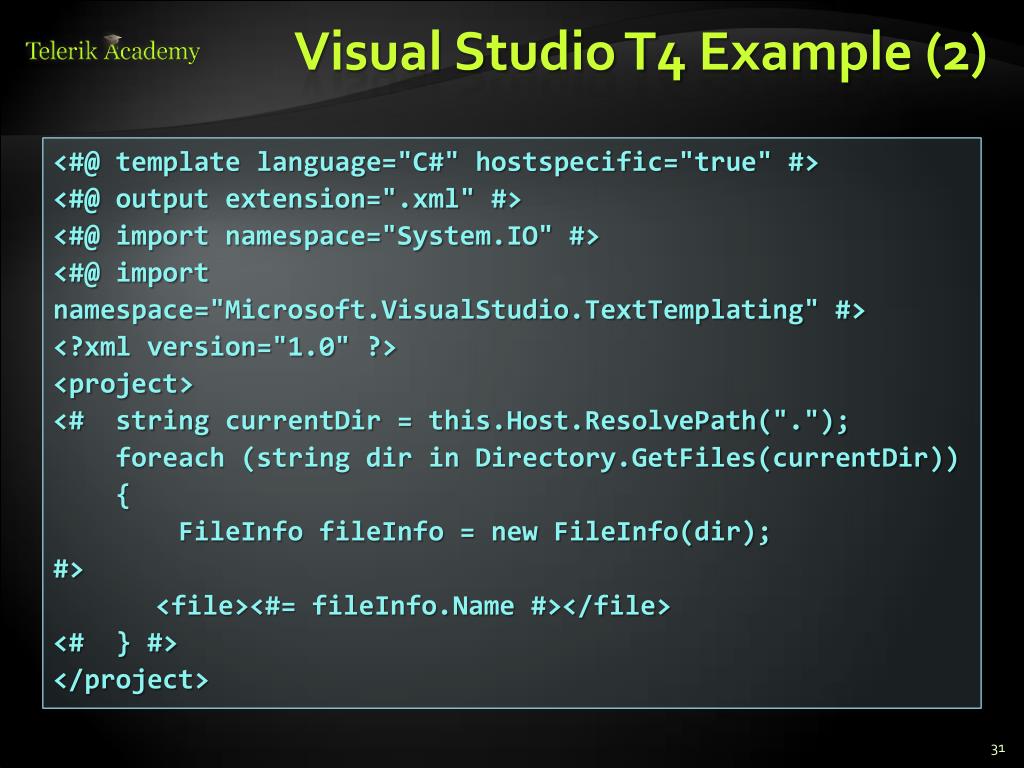Click the FileInfo fileInfo = new FileInfo(dir) line

point(474,532)
